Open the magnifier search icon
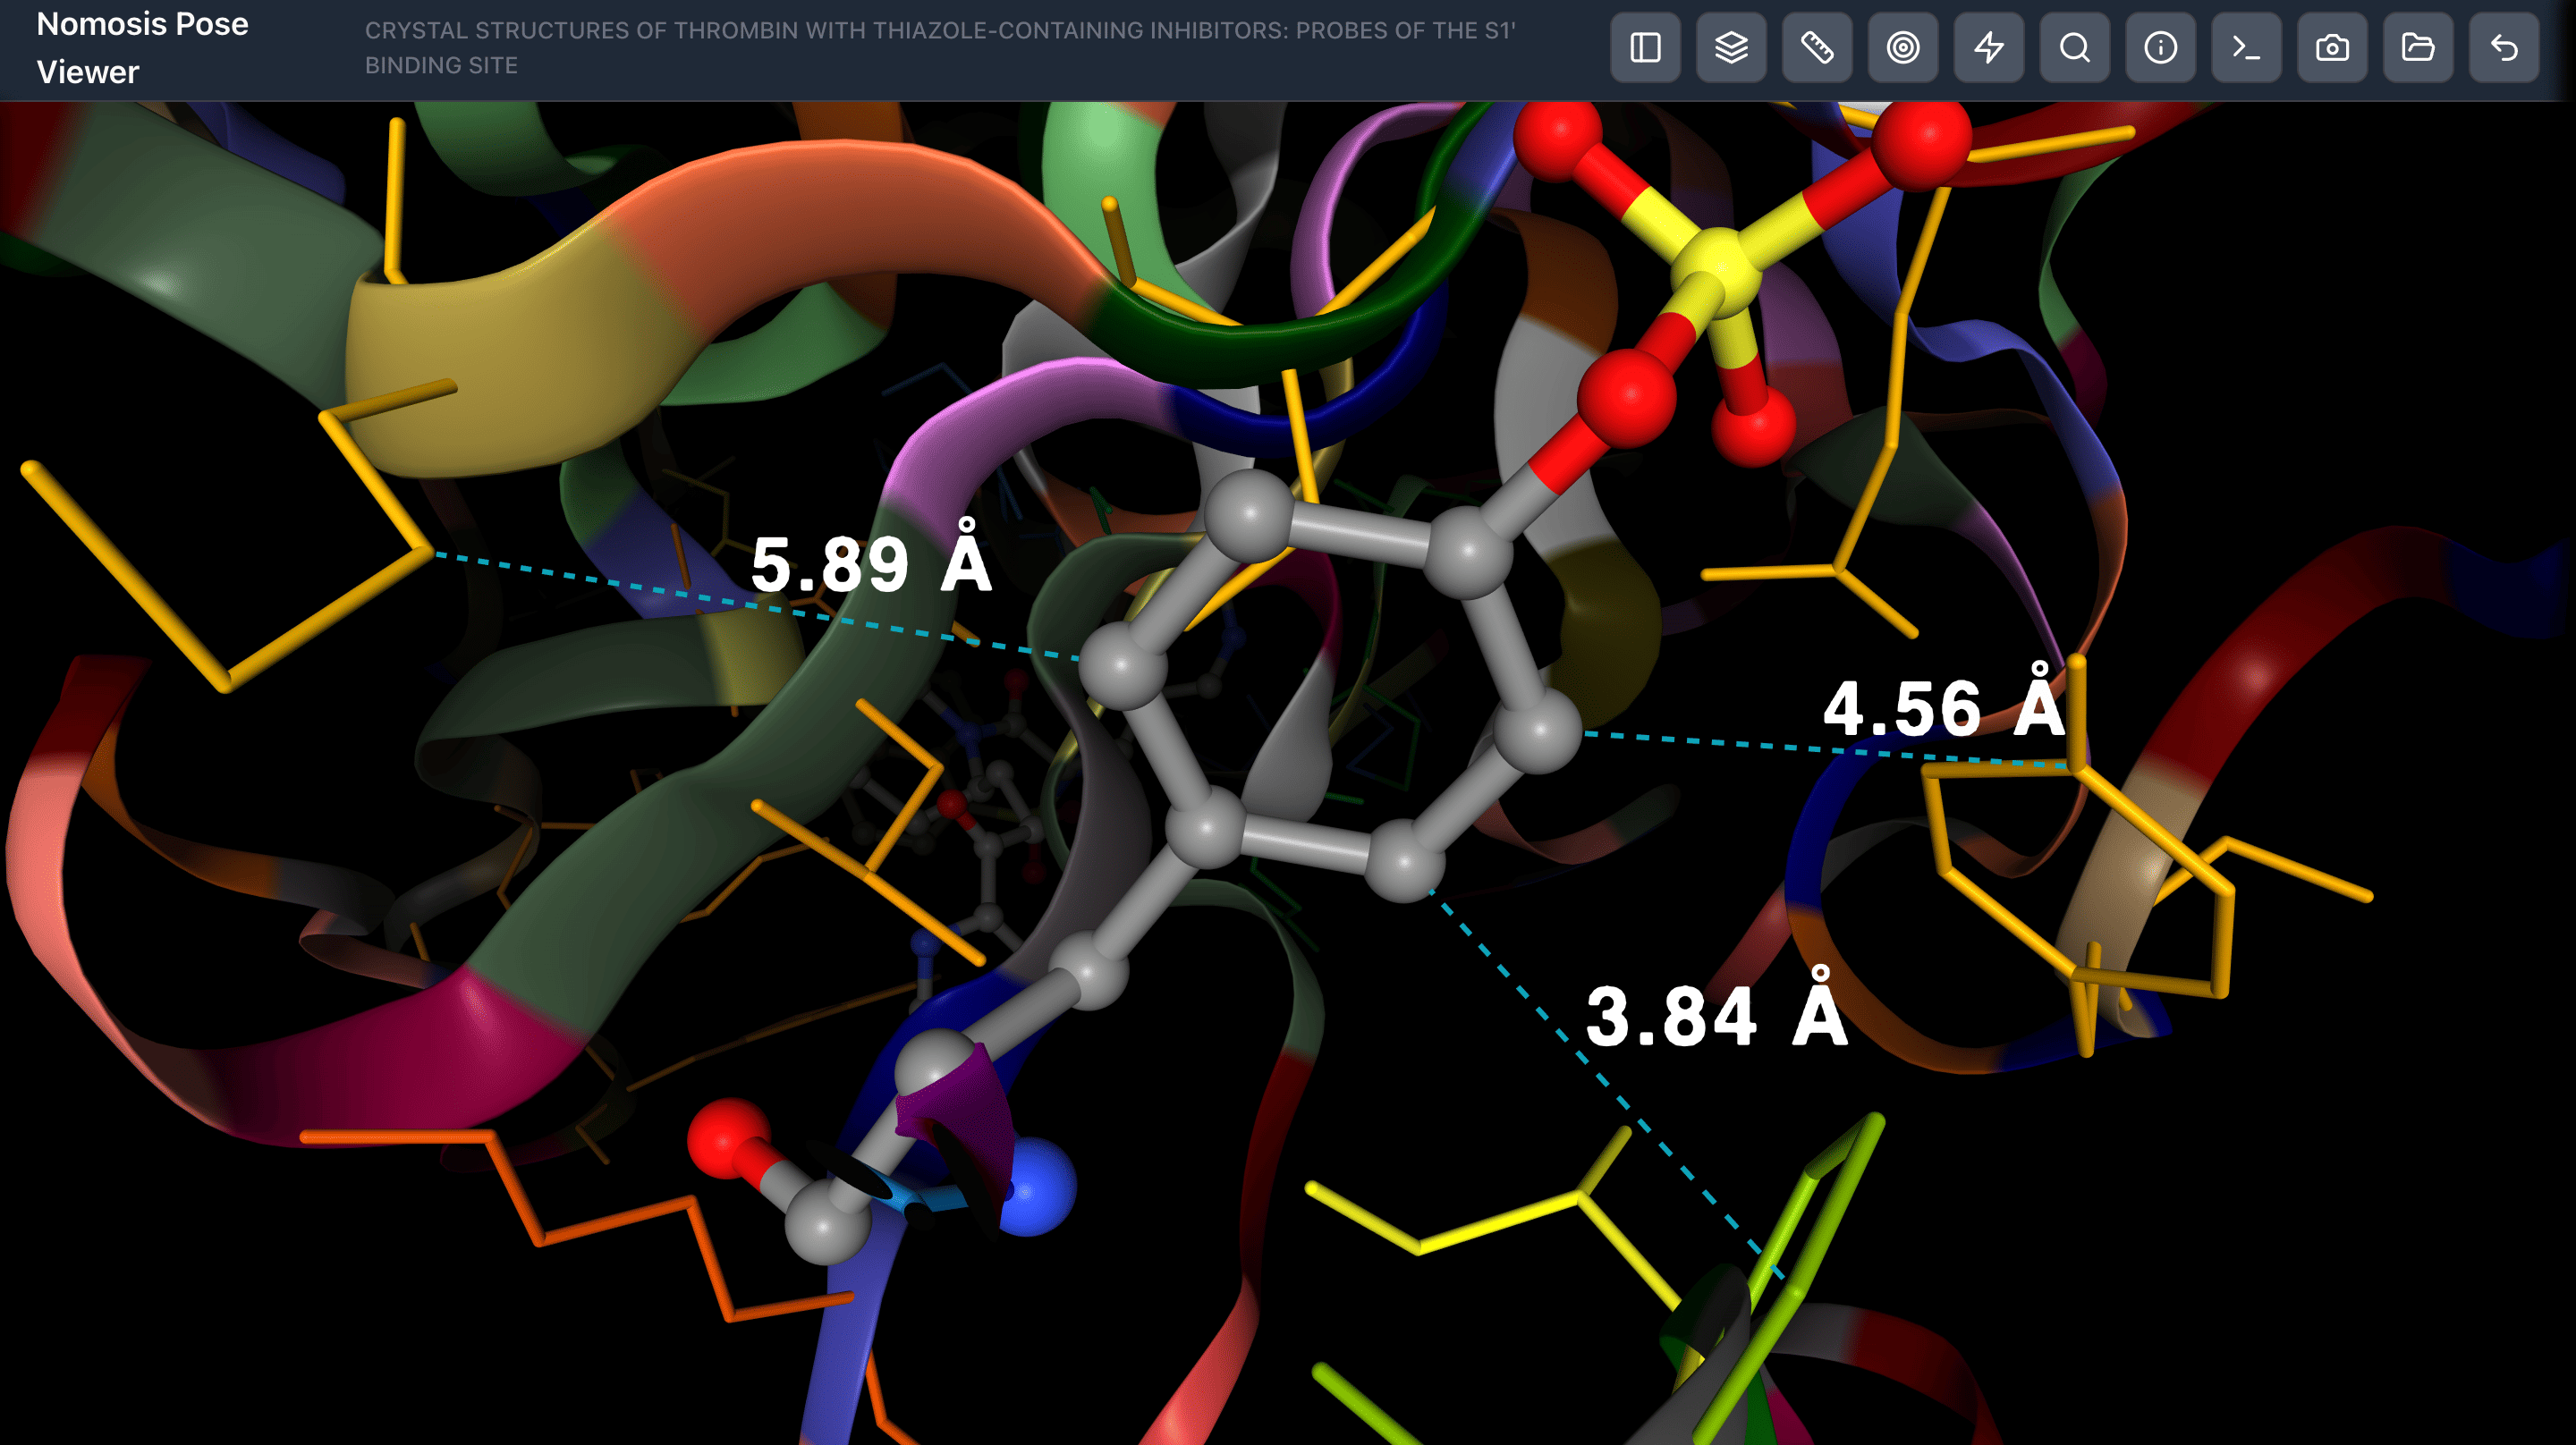The image size is (2576, 1445). click(x=2075, y=47)
